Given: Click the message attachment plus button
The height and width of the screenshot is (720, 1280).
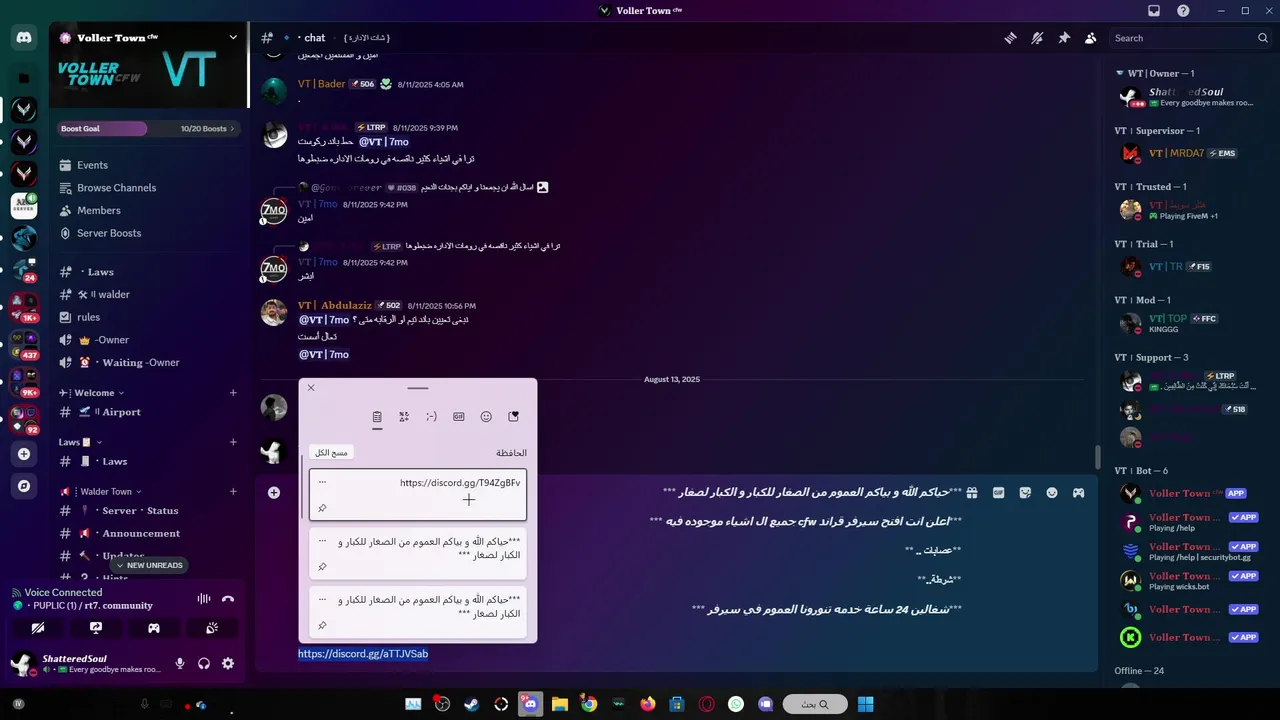Looking at the screenshot, I should [274, 492].
